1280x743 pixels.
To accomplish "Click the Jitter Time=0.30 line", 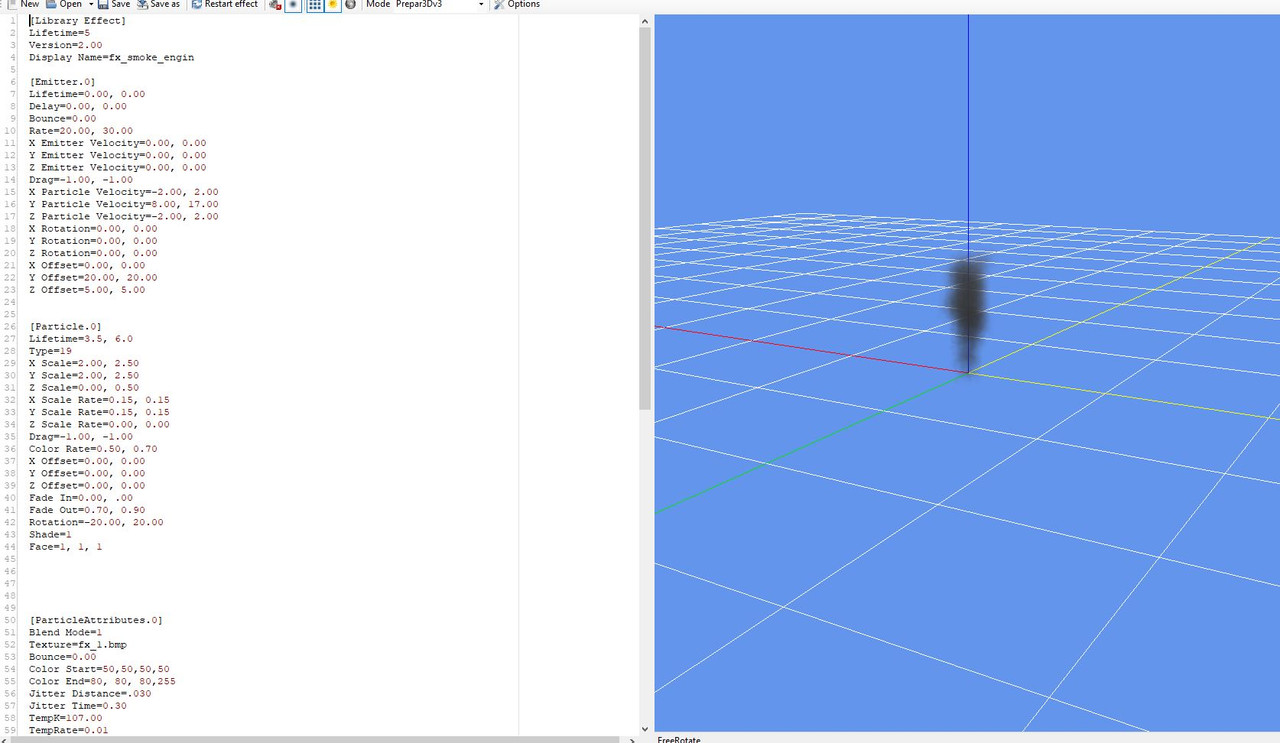I will (x=77, y=706).
